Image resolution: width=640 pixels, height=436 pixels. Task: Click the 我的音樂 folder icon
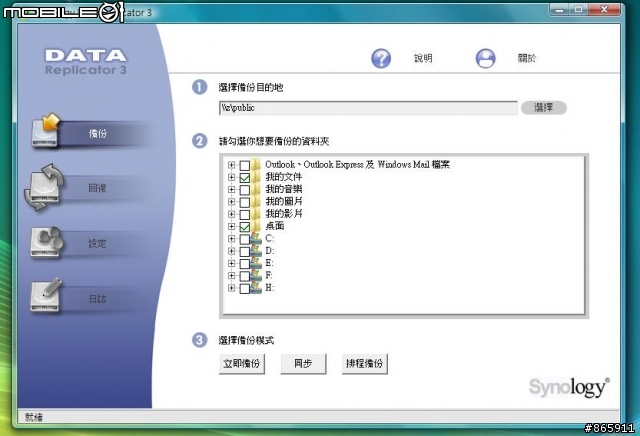[x=256, y=189]
